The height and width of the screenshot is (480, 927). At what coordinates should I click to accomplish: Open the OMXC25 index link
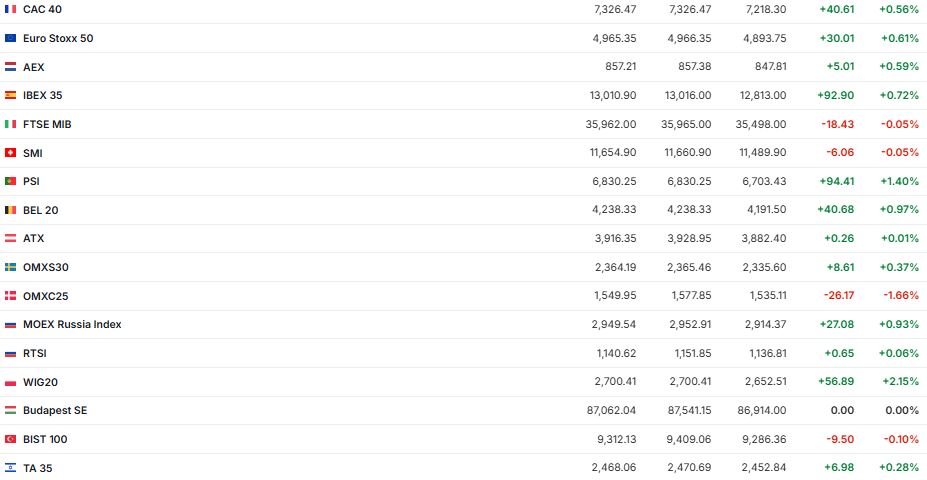(46, 296)
